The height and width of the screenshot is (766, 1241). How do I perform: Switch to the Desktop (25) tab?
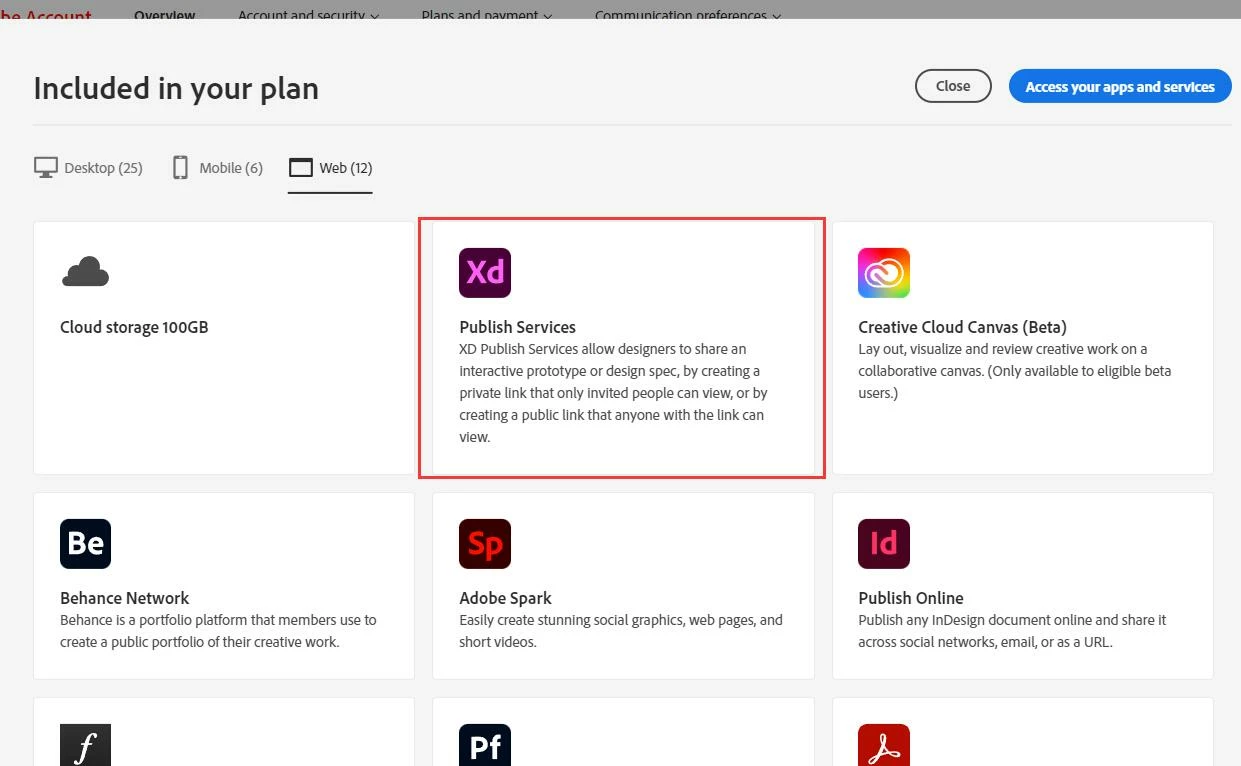pos(88,168)
